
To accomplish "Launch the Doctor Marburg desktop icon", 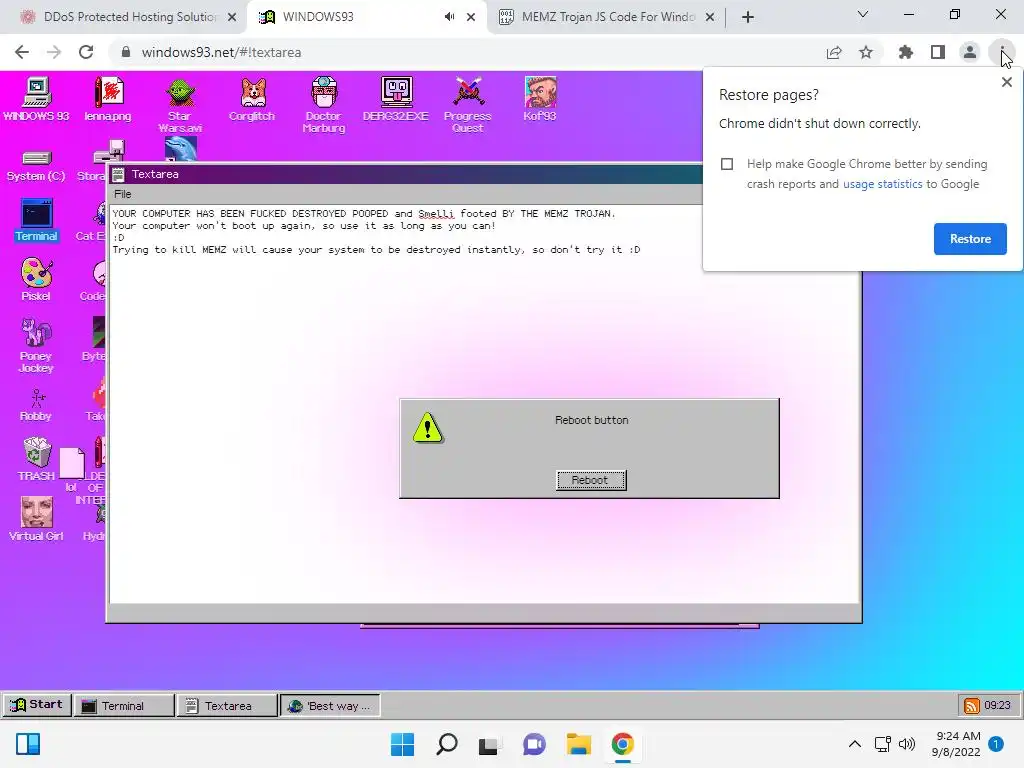I will (x=324, y=104).
